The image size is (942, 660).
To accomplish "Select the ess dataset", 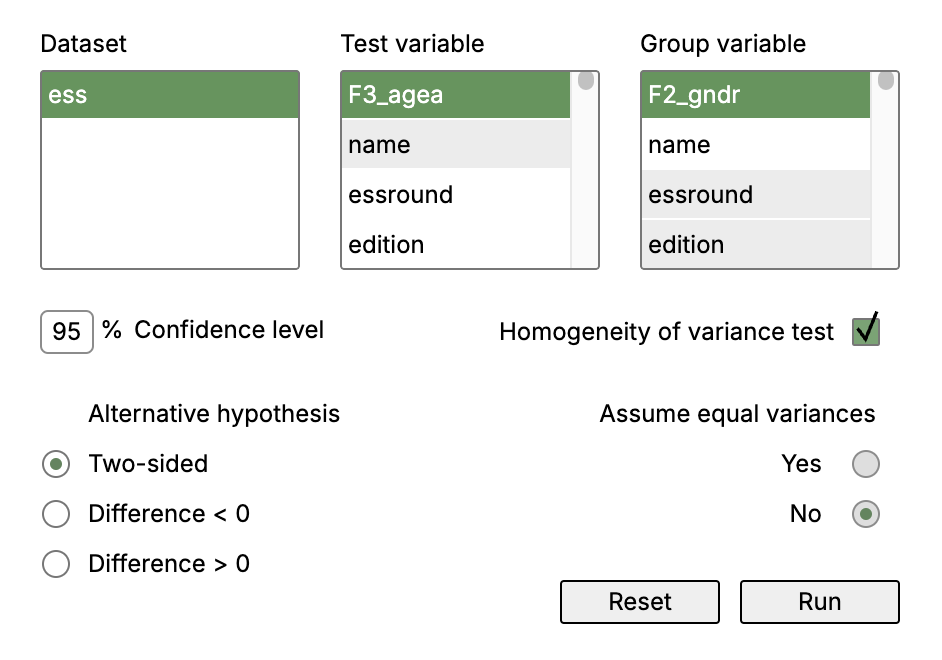I will [170, 95].
